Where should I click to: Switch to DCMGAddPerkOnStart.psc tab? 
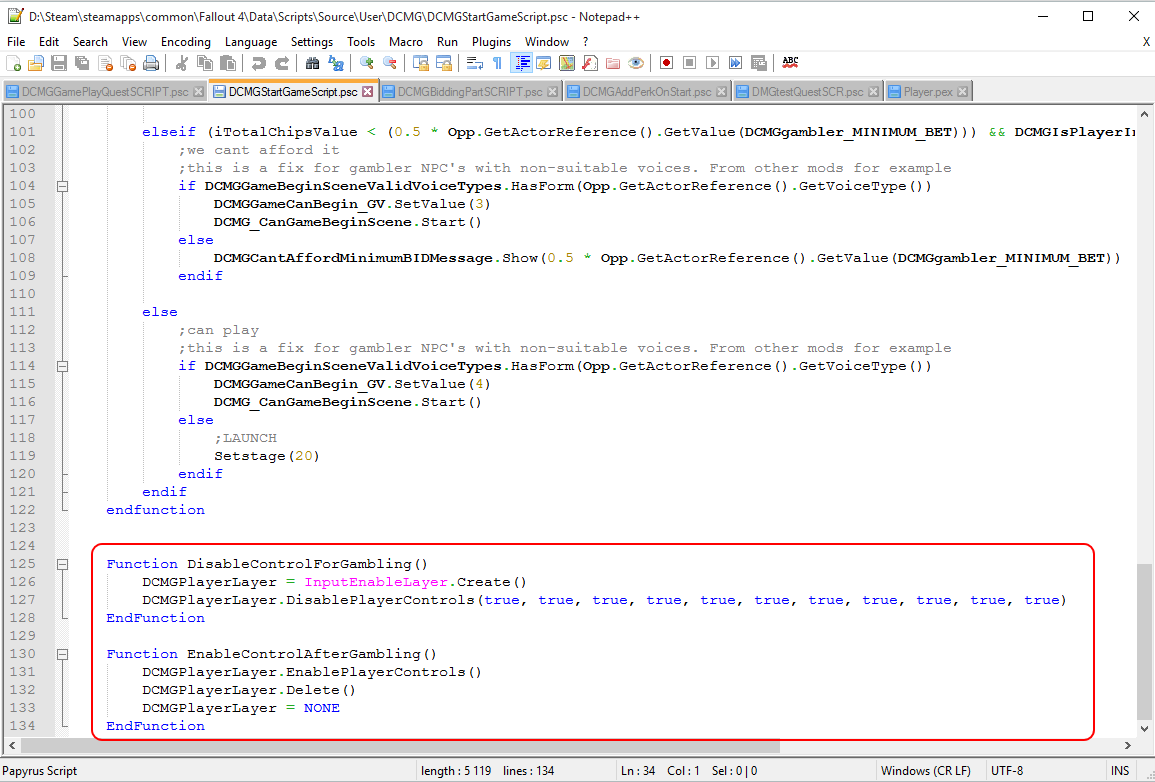[647, 92]
